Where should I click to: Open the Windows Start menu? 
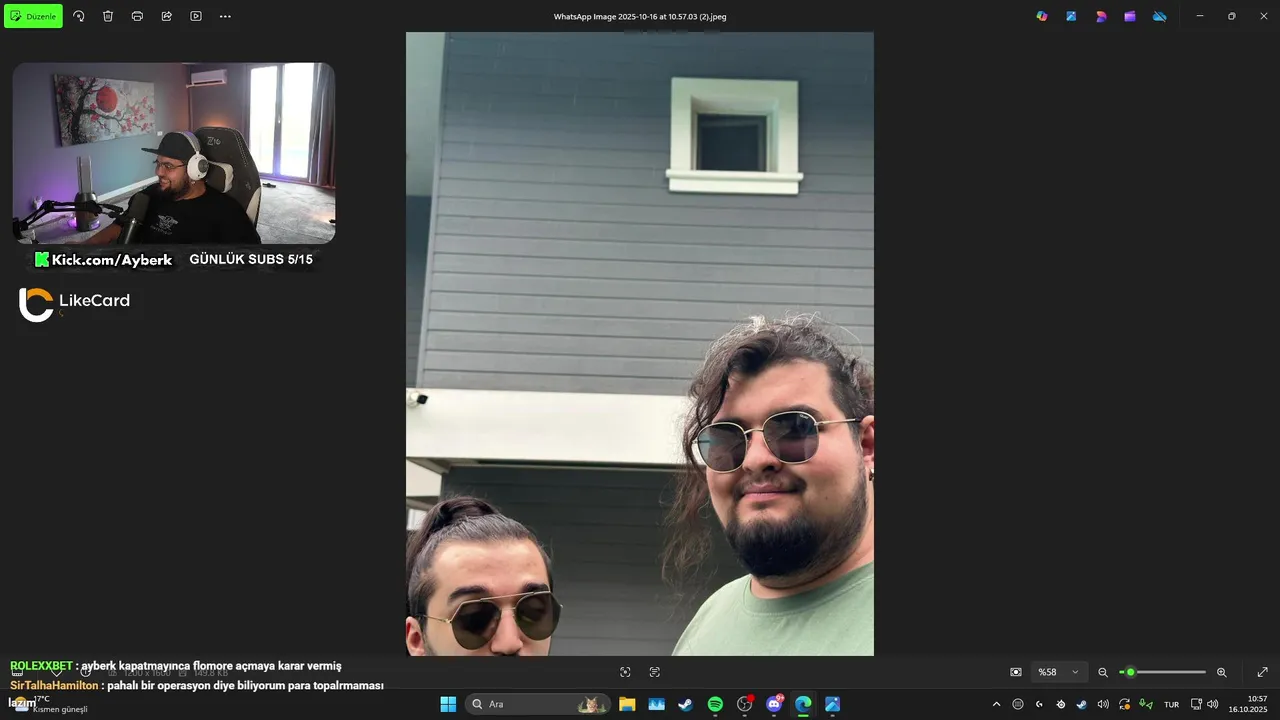pyautogui.click(x=448, y=704)
